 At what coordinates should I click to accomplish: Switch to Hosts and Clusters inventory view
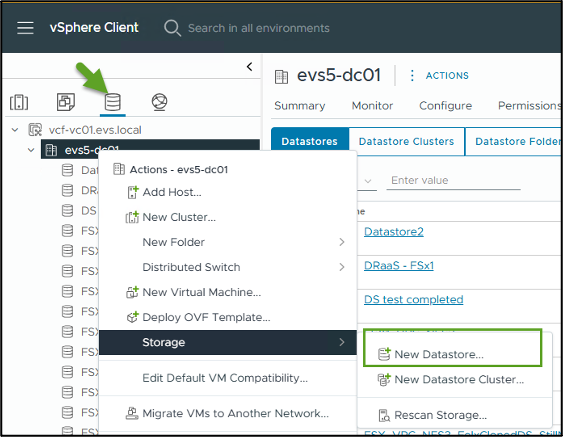coord(19,102)
